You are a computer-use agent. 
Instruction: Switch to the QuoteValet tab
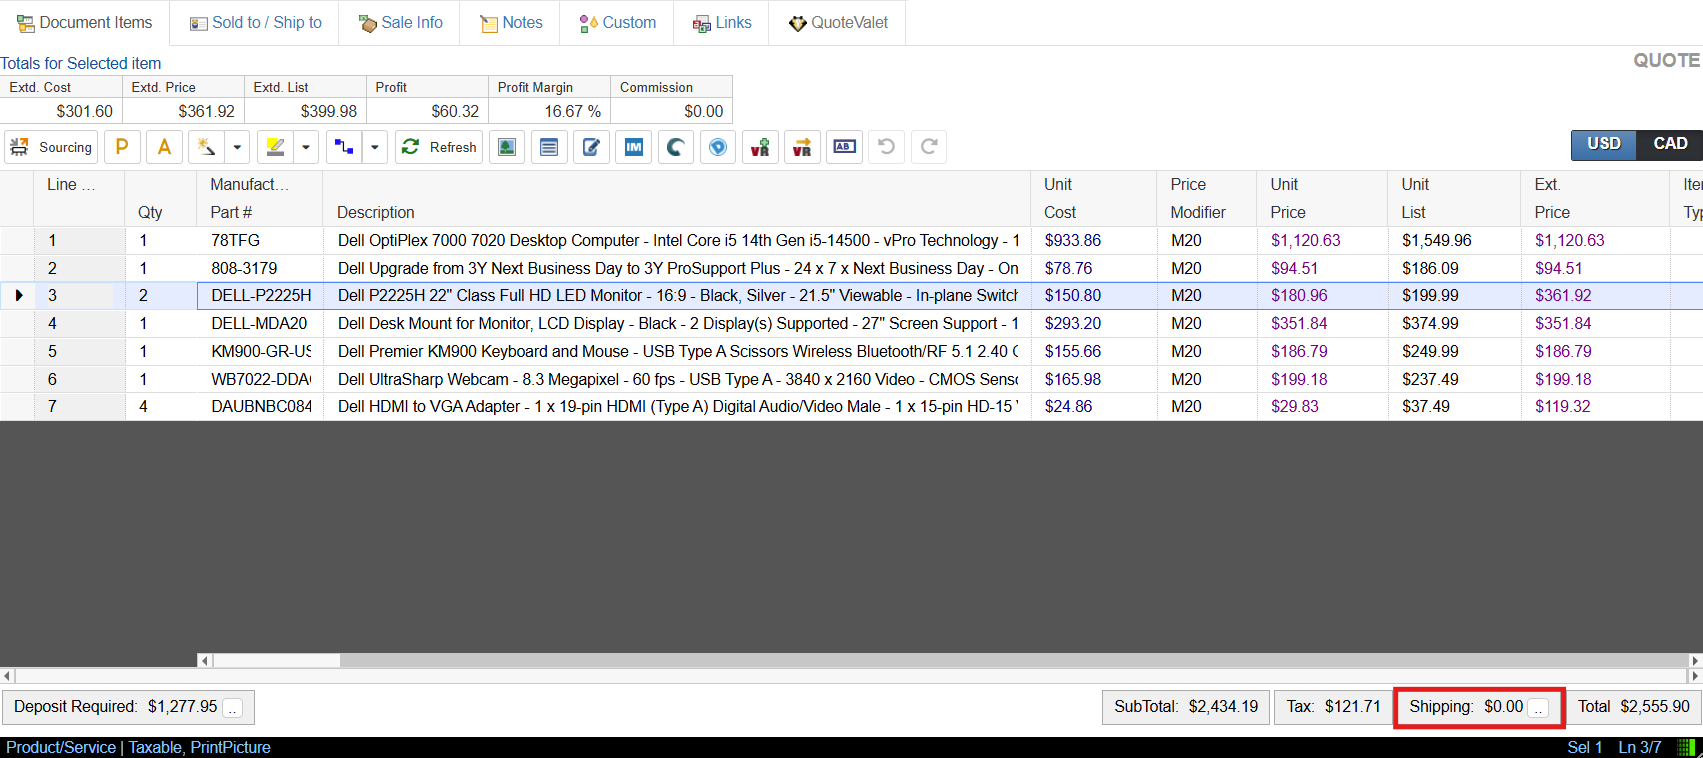click(x=838, y=23)
